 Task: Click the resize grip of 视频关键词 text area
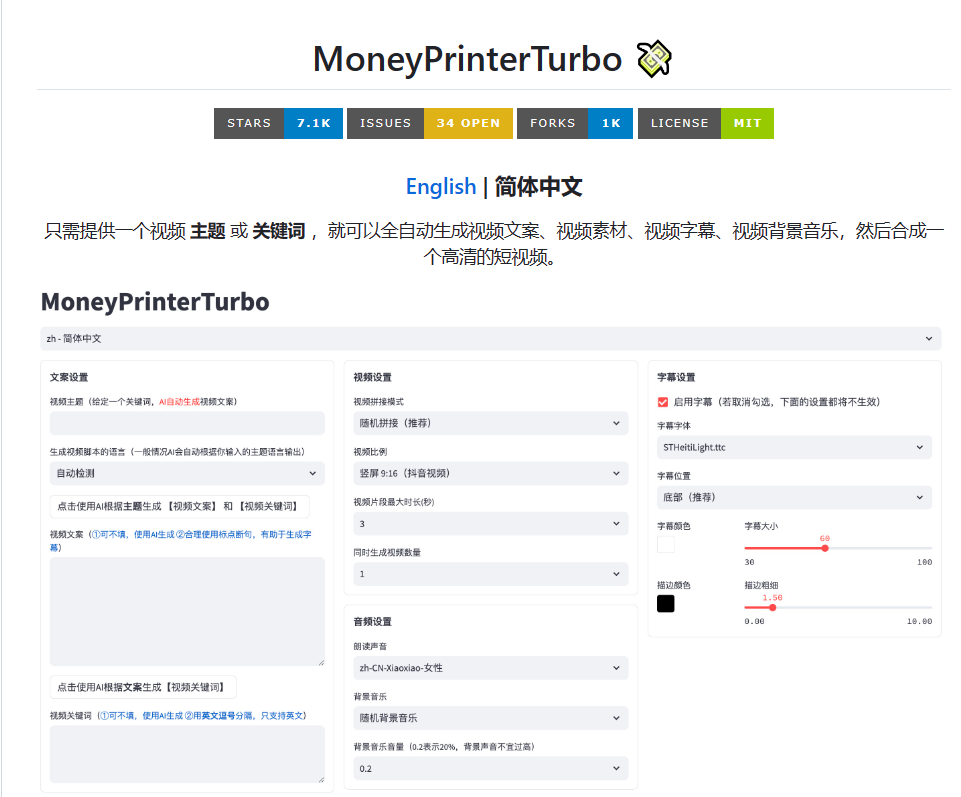[321, 779]
